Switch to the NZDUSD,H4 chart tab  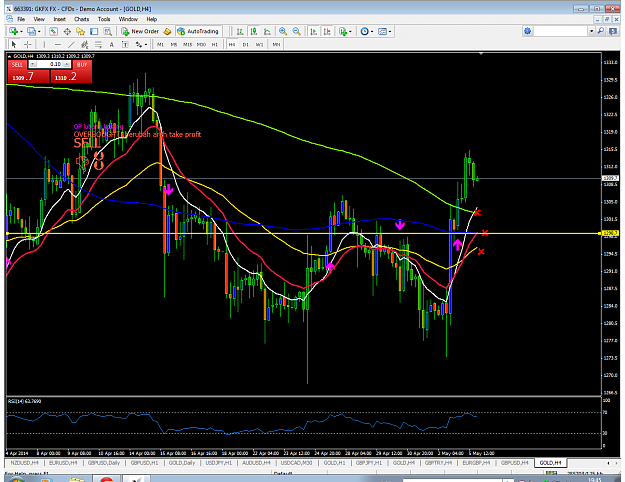24,463
